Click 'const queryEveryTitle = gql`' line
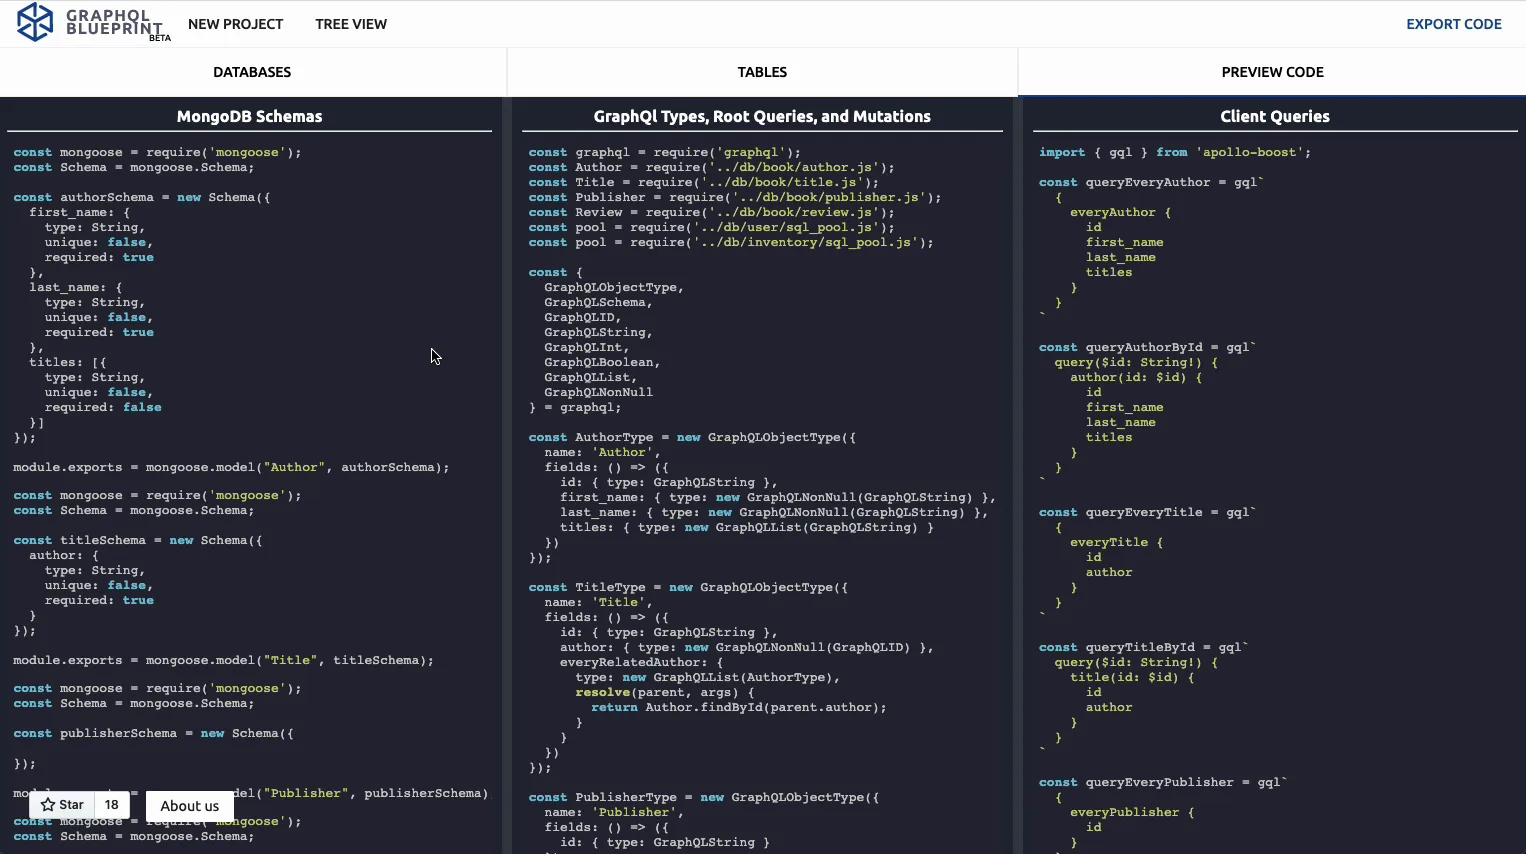Viewport: 1526px width, 854px height. coord(1148,513)
